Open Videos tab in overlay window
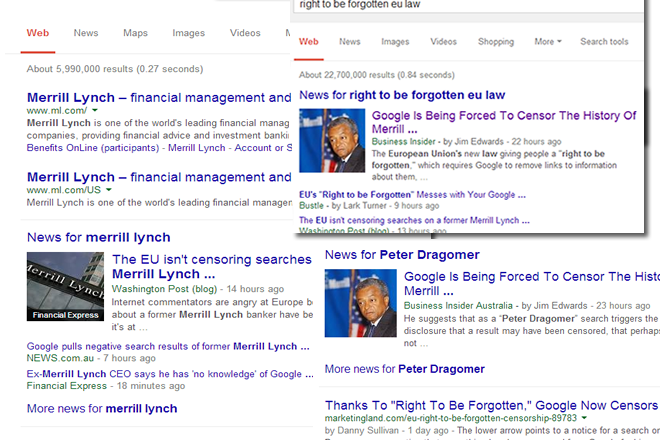Image resolution: width=660 pixels, height=440 pixels. pos(443,42)
